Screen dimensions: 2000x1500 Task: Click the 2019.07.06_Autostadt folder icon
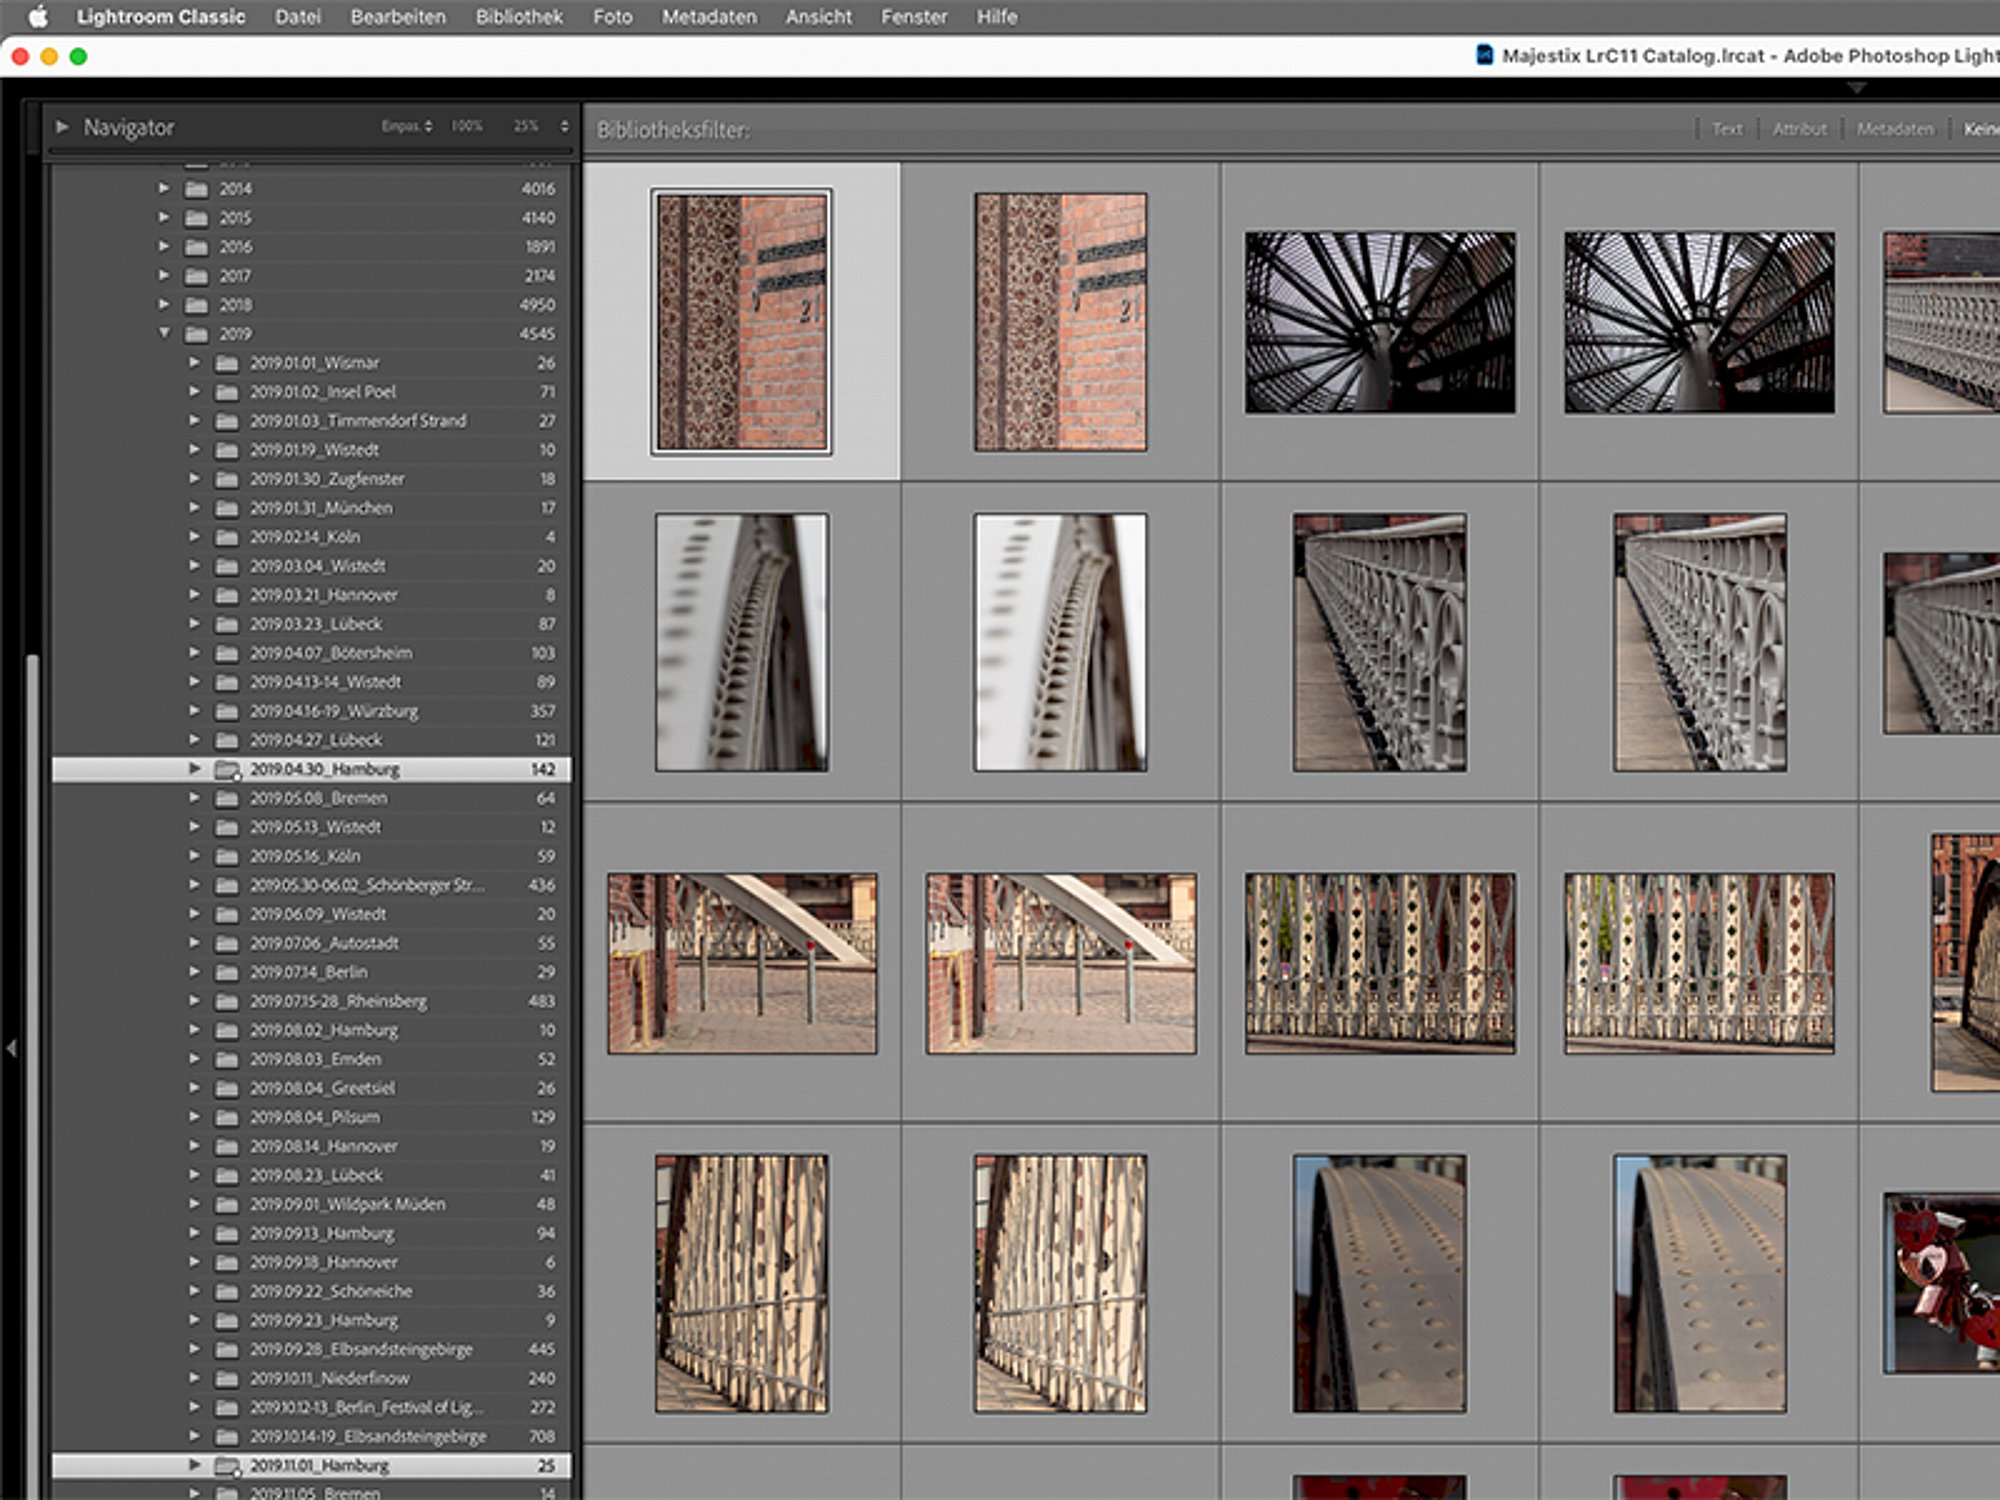tap(227, 943)
